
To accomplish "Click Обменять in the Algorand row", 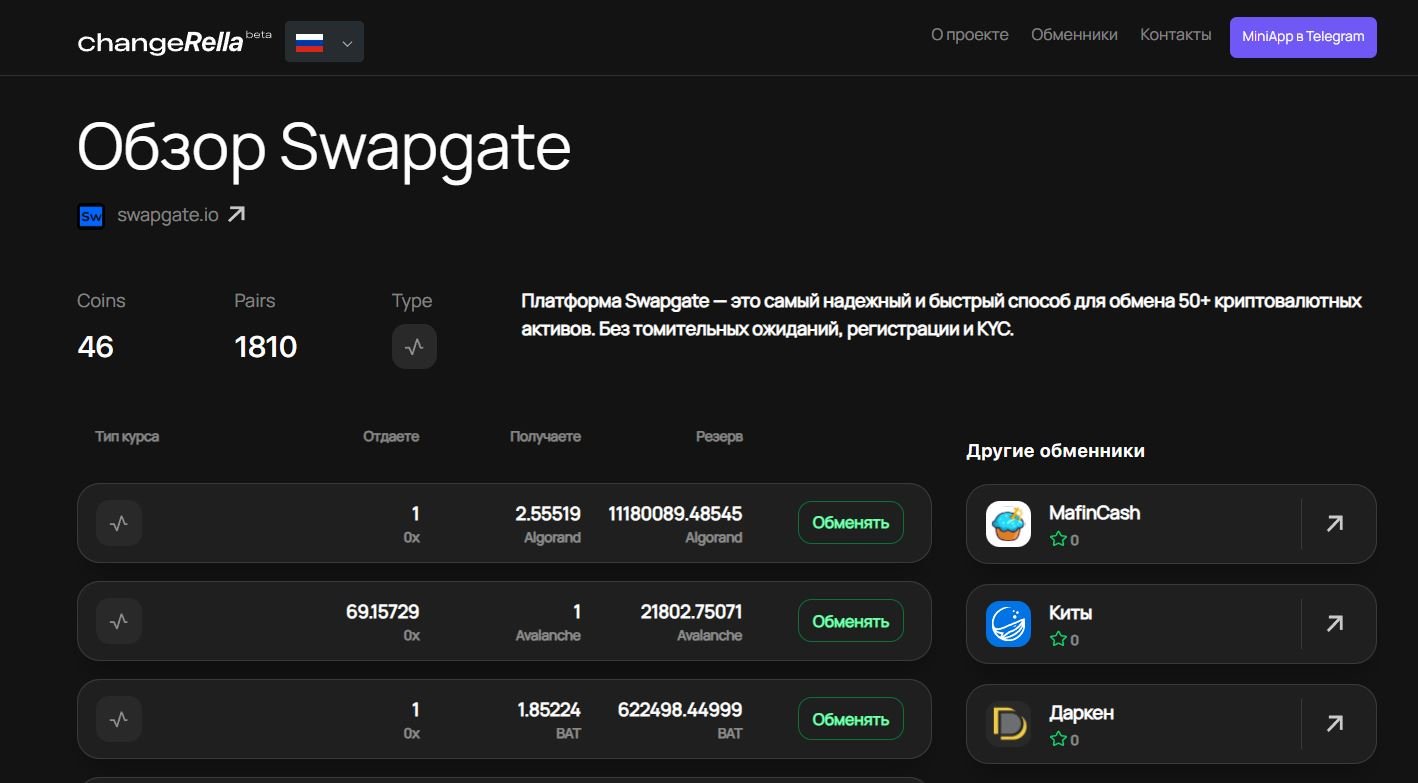I will coord(850,523).
